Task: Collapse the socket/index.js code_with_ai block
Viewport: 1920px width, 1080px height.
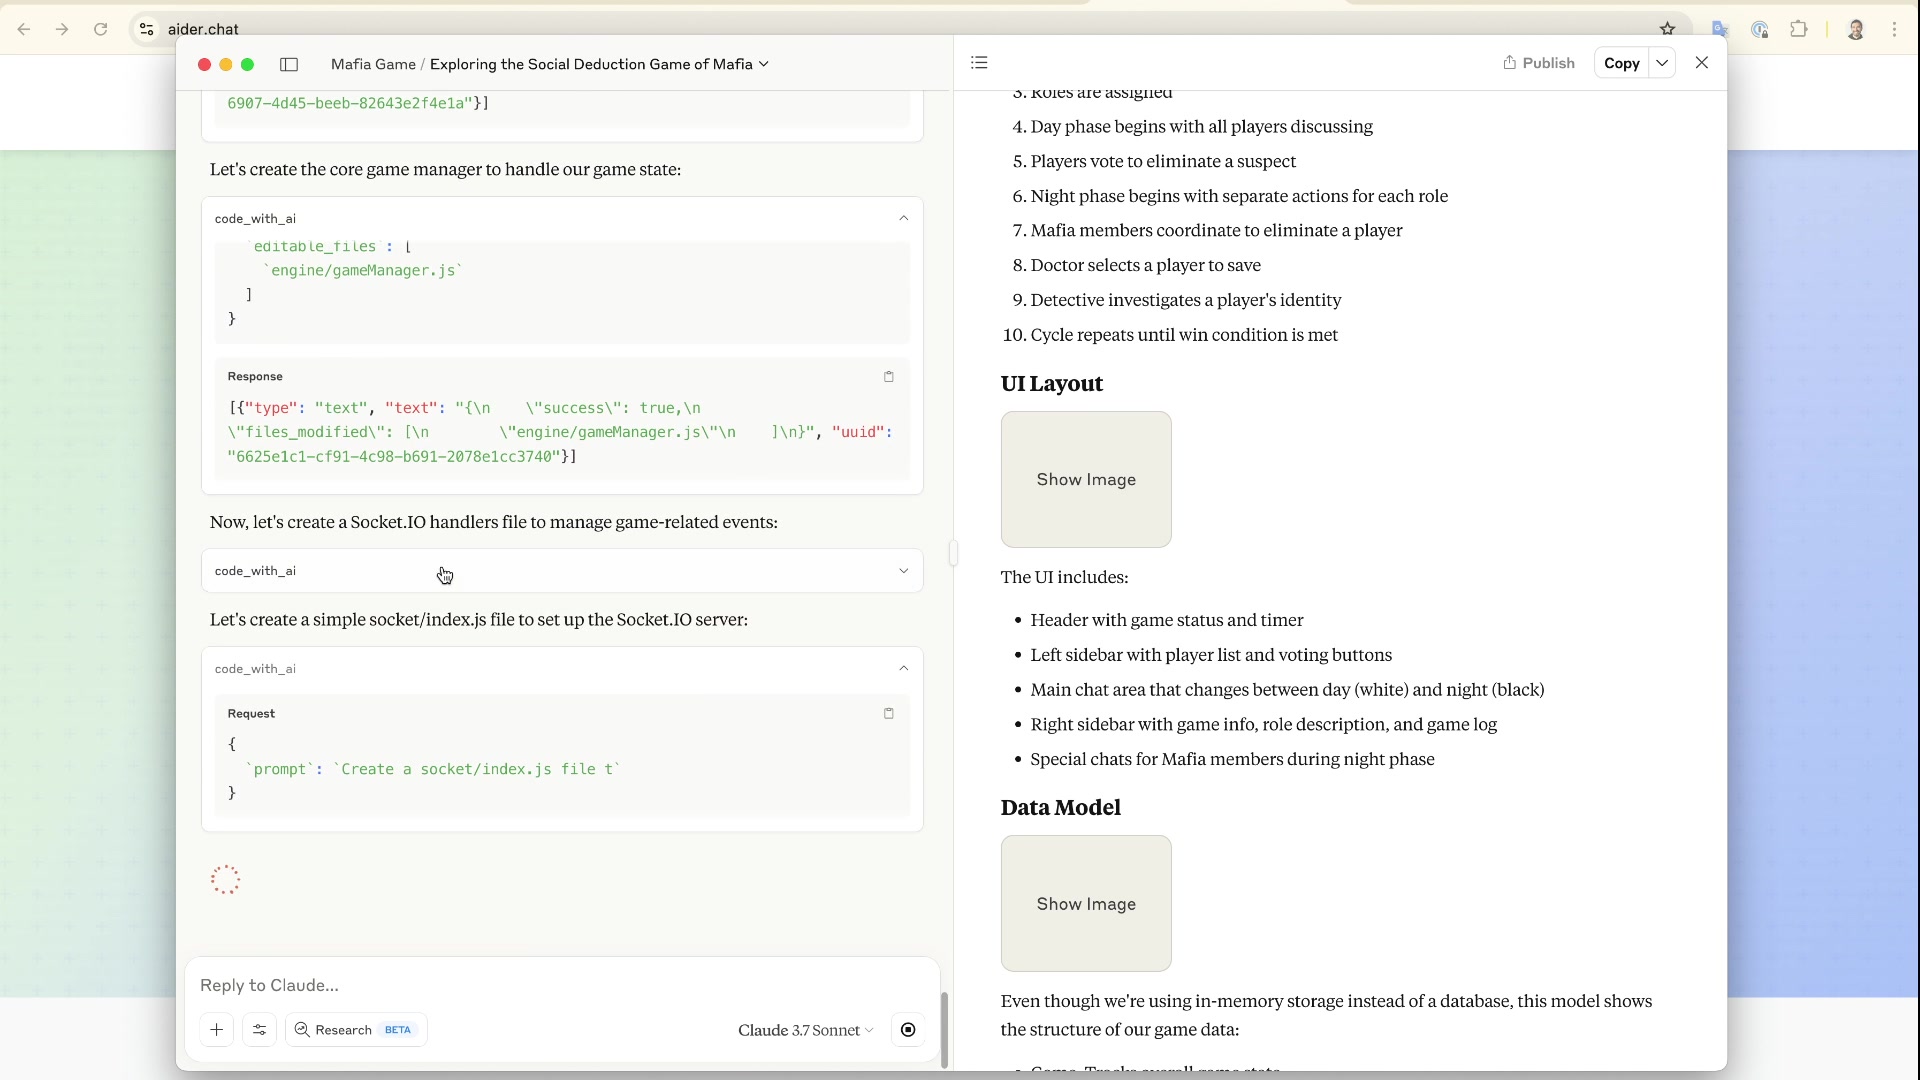Action: [x=903, y=668]
